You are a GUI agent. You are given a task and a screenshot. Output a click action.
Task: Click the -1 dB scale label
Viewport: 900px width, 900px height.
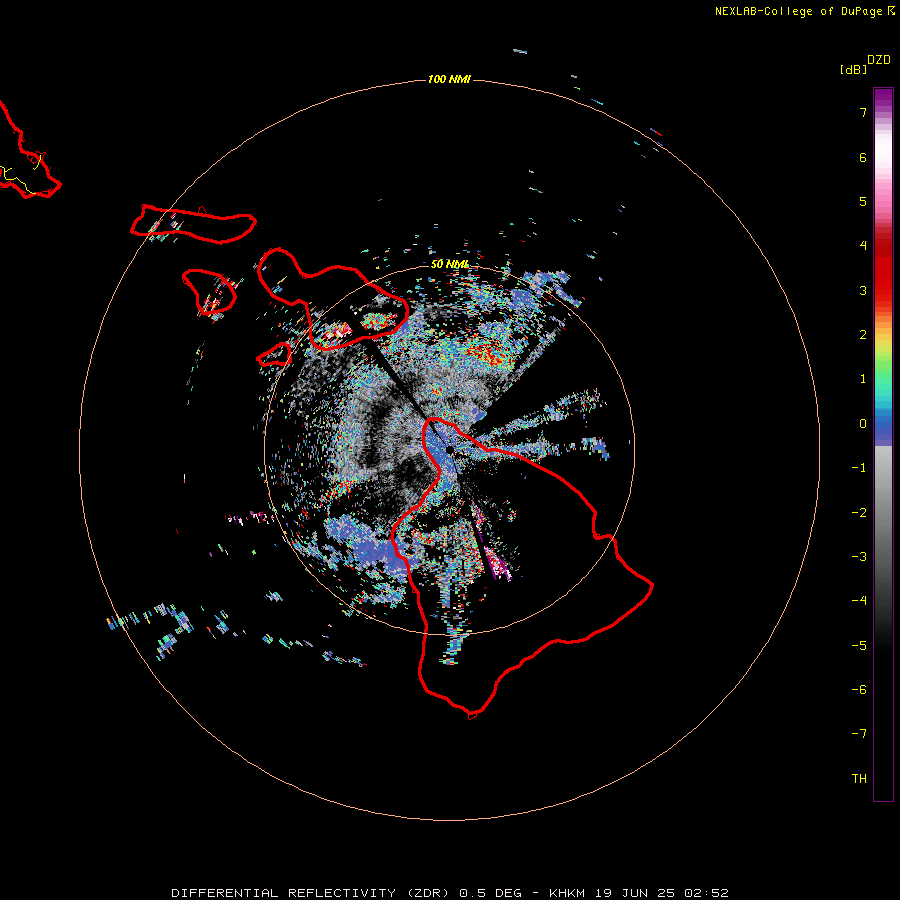[x=859, y=468]
